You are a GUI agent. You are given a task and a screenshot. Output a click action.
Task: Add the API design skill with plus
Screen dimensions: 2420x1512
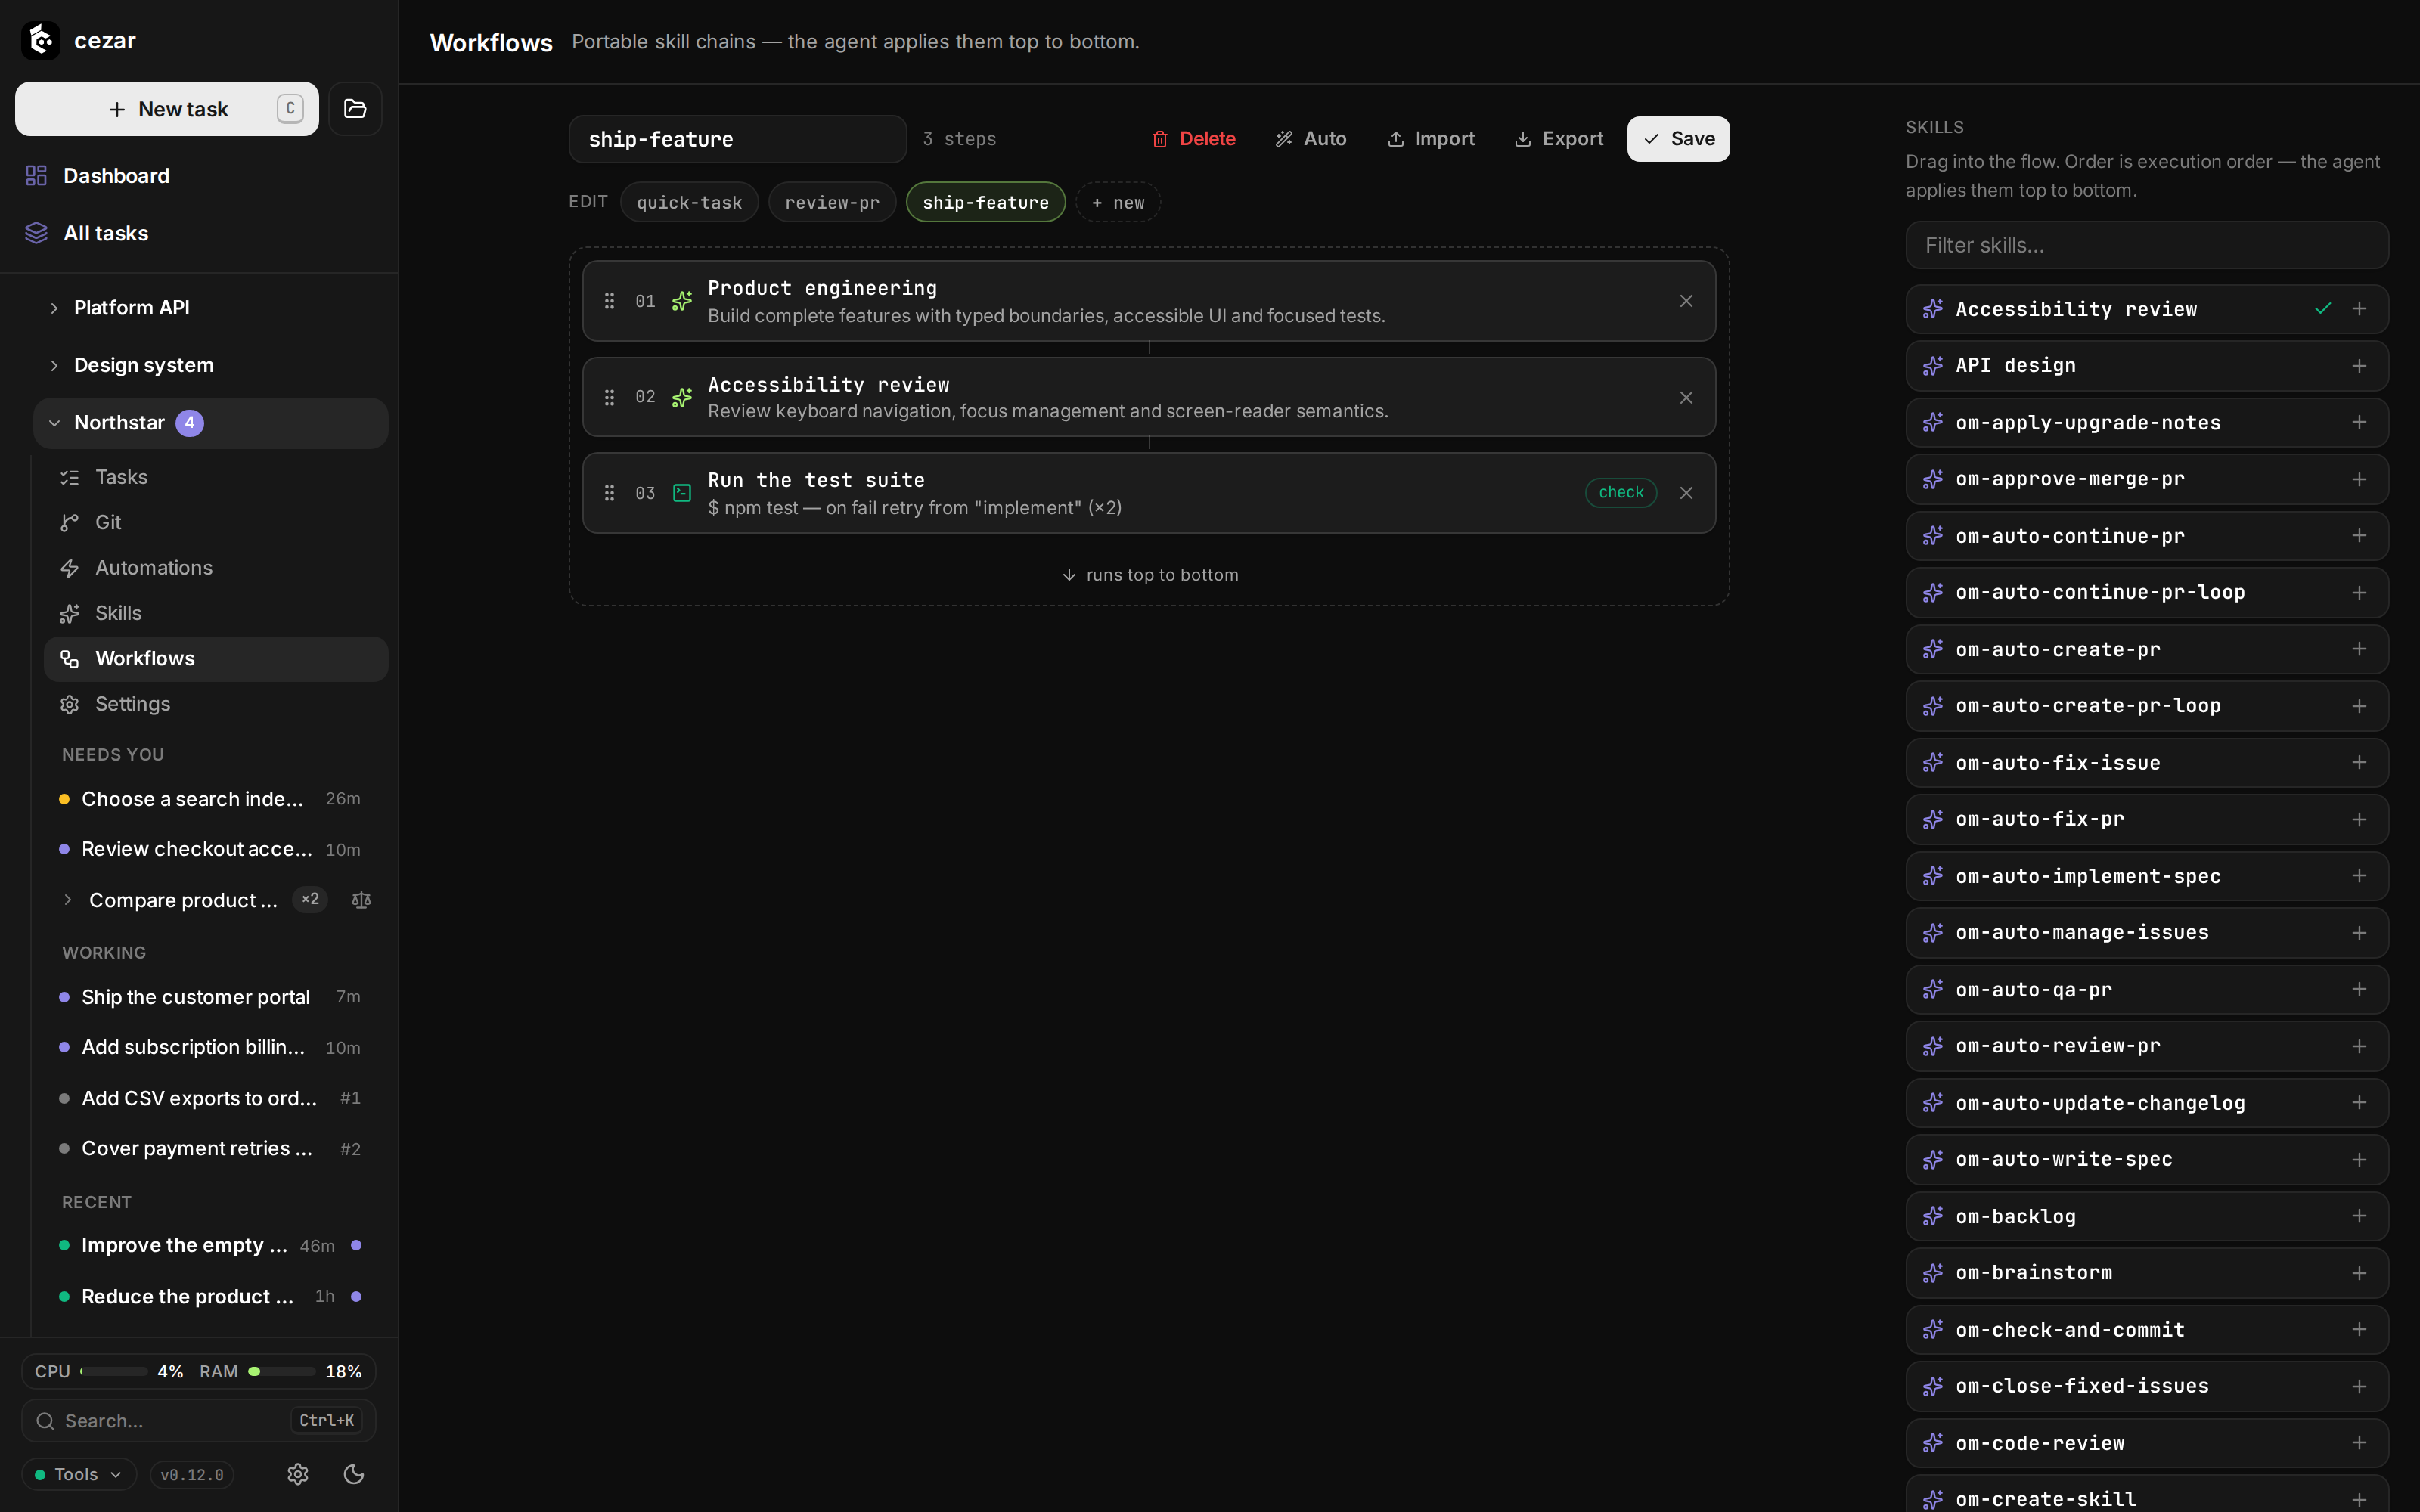tap(2359, 366)
